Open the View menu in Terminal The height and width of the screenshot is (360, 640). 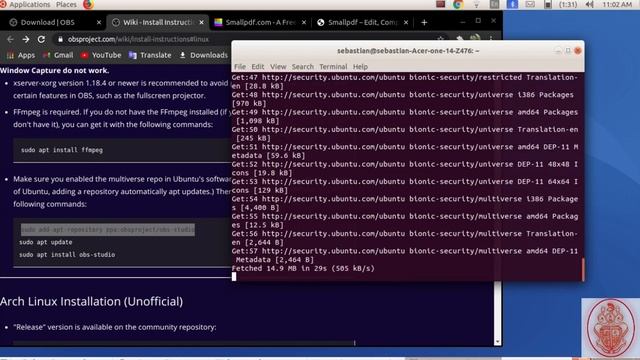point(278,67)
